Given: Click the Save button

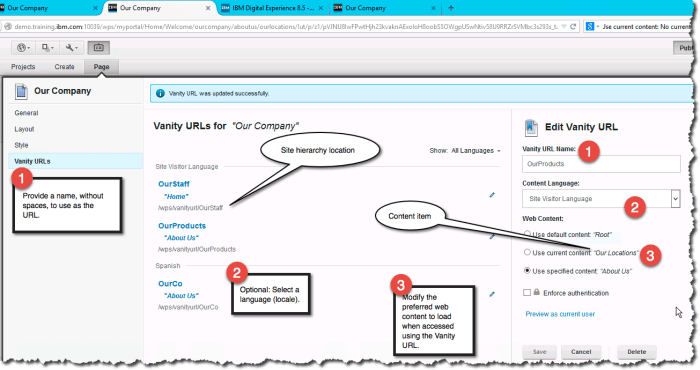Looking at the screenshot, I should tap(539, 352).
